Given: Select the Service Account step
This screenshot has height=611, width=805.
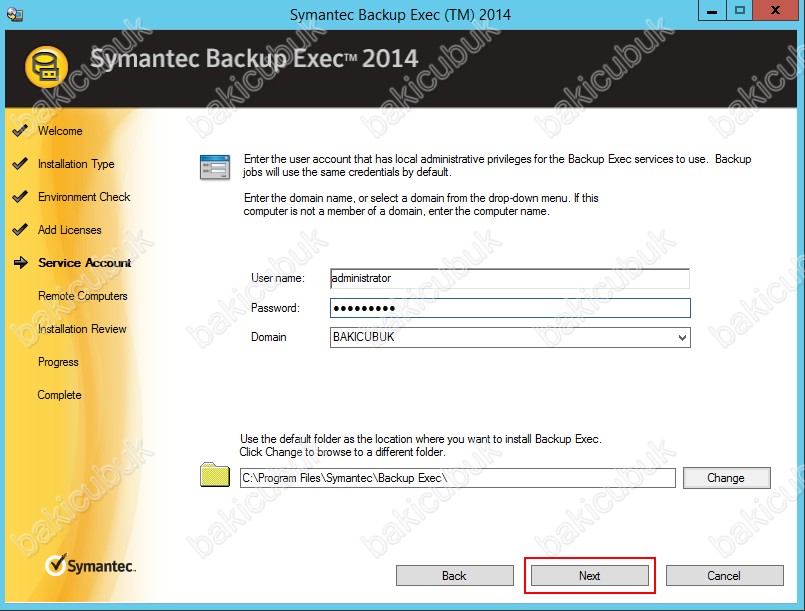Looking at the screenshot, I should (85, 263).
